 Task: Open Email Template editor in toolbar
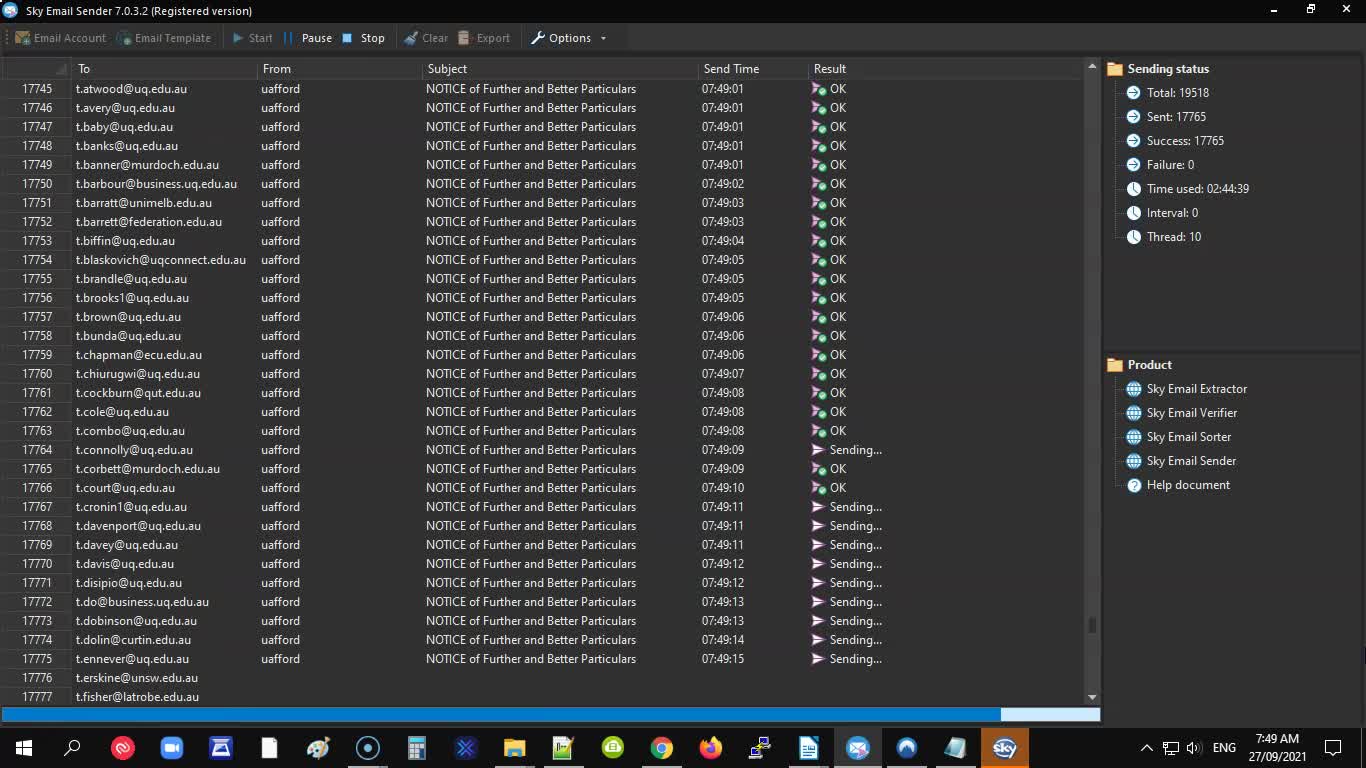[164, 38]
